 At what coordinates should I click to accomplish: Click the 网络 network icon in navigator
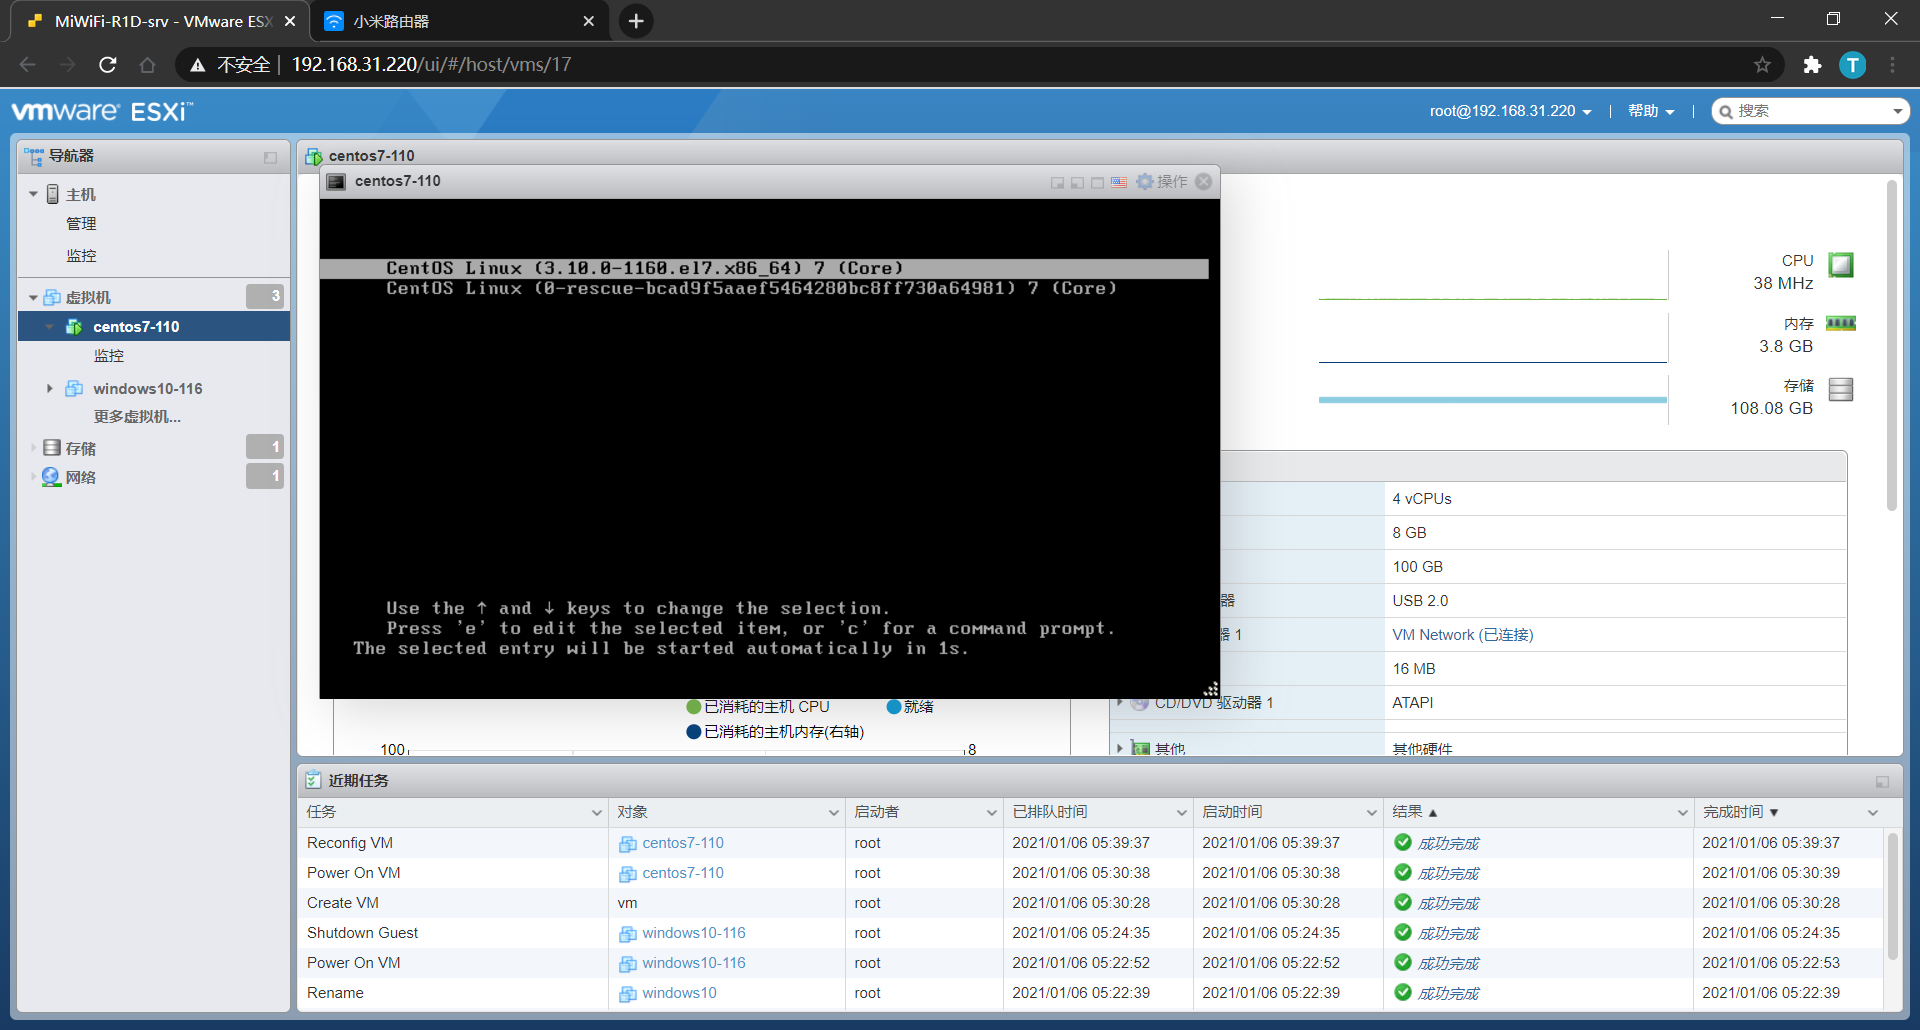[x=52, y=477]
